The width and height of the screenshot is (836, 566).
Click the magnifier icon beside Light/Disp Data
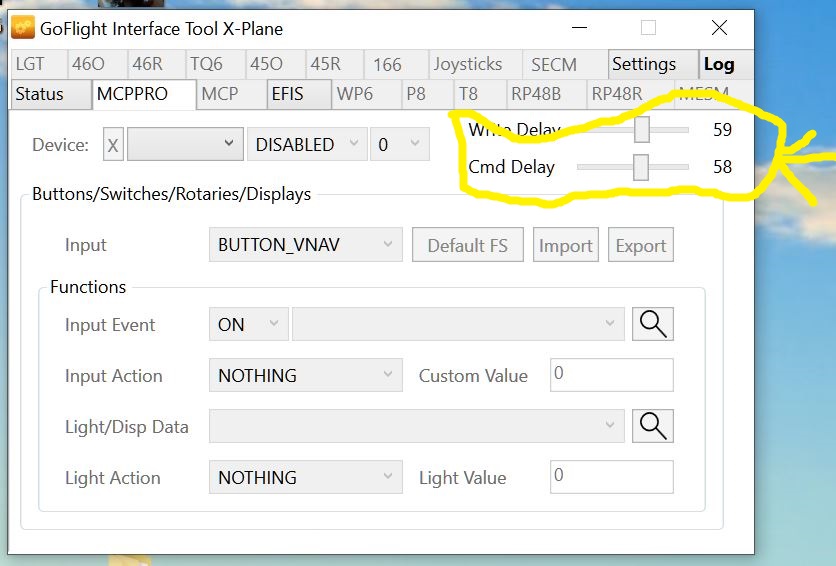[652, 426]
